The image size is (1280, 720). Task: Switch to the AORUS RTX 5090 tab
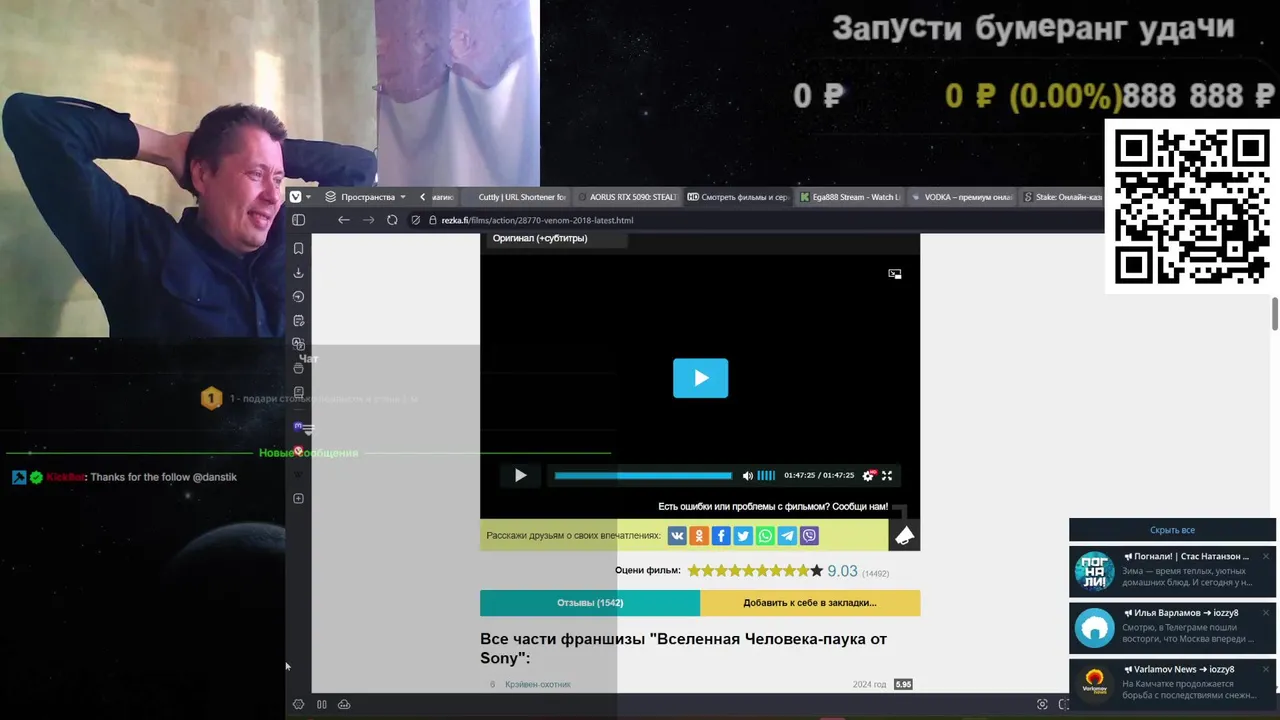[x=626, y=197]
